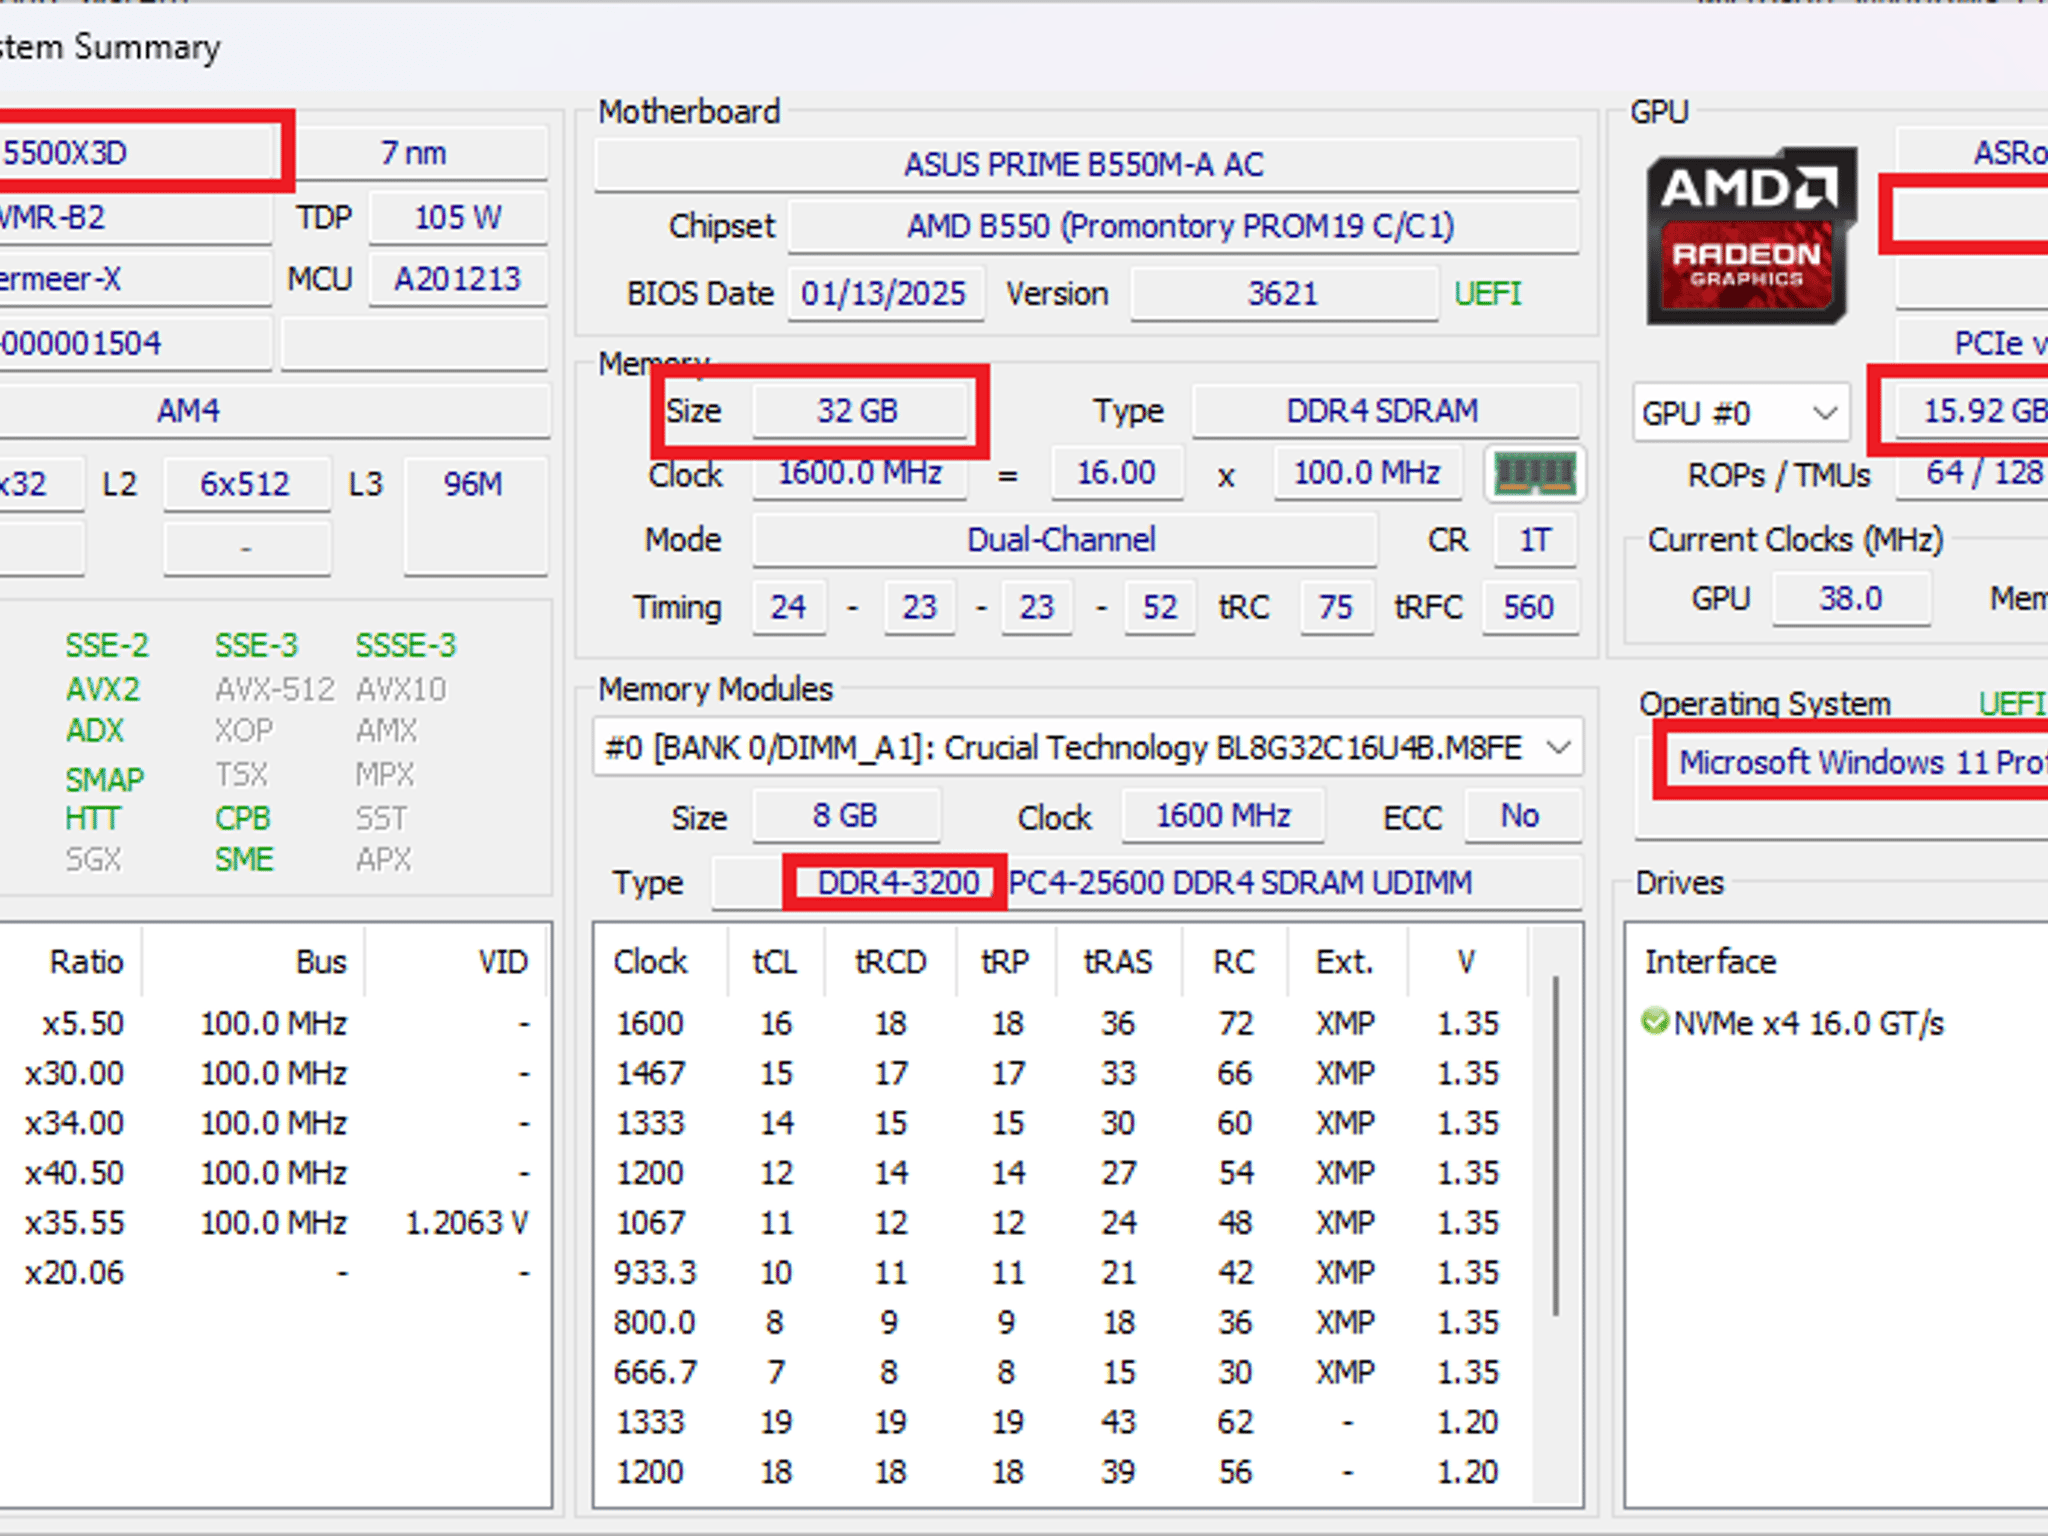
Task: Select the DDR4-3200 module type text
Action: pos(898,882)
